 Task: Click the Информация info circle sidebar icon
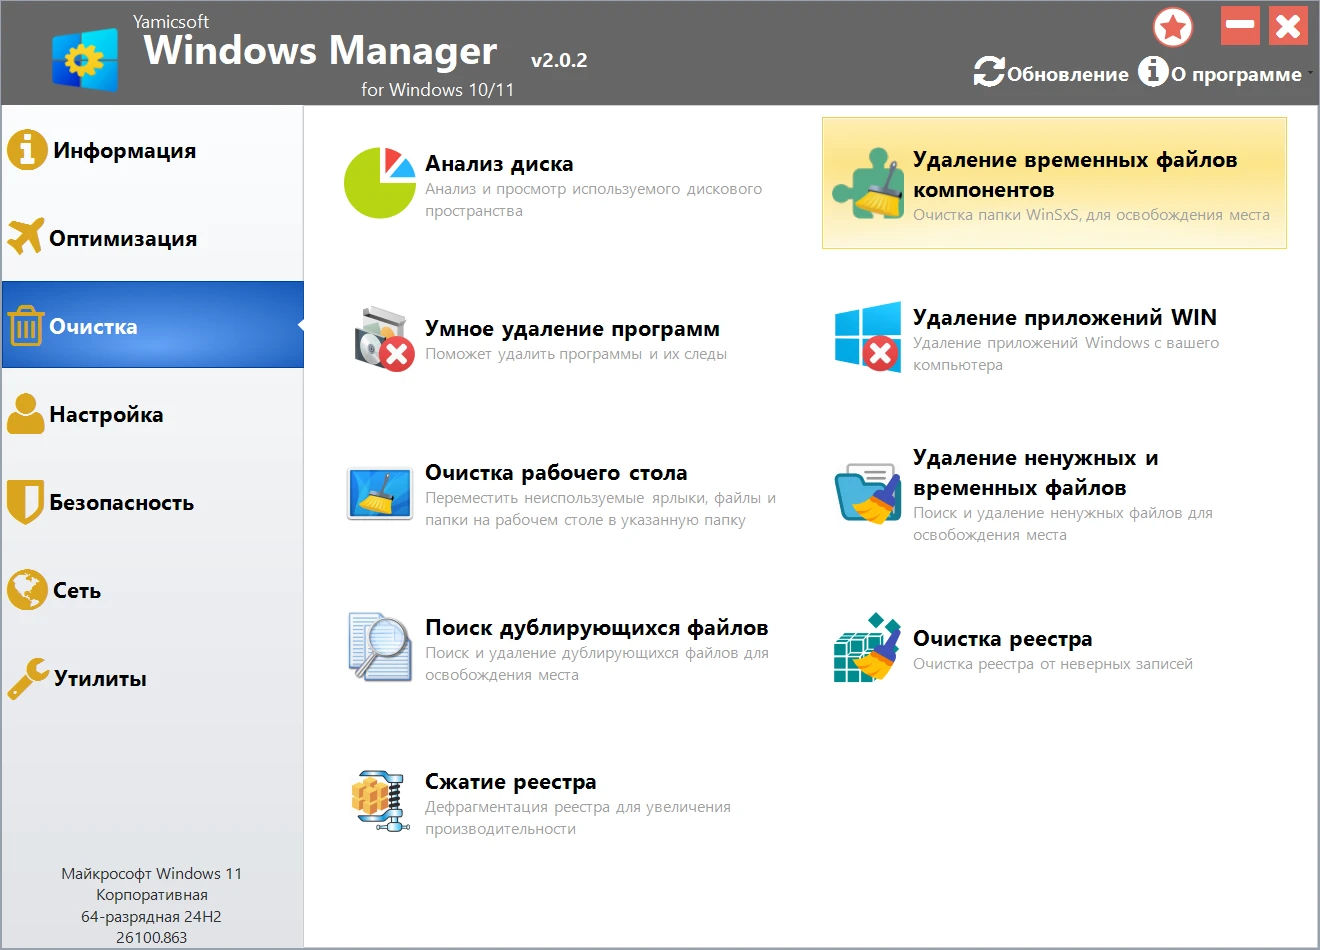(27, 150)
